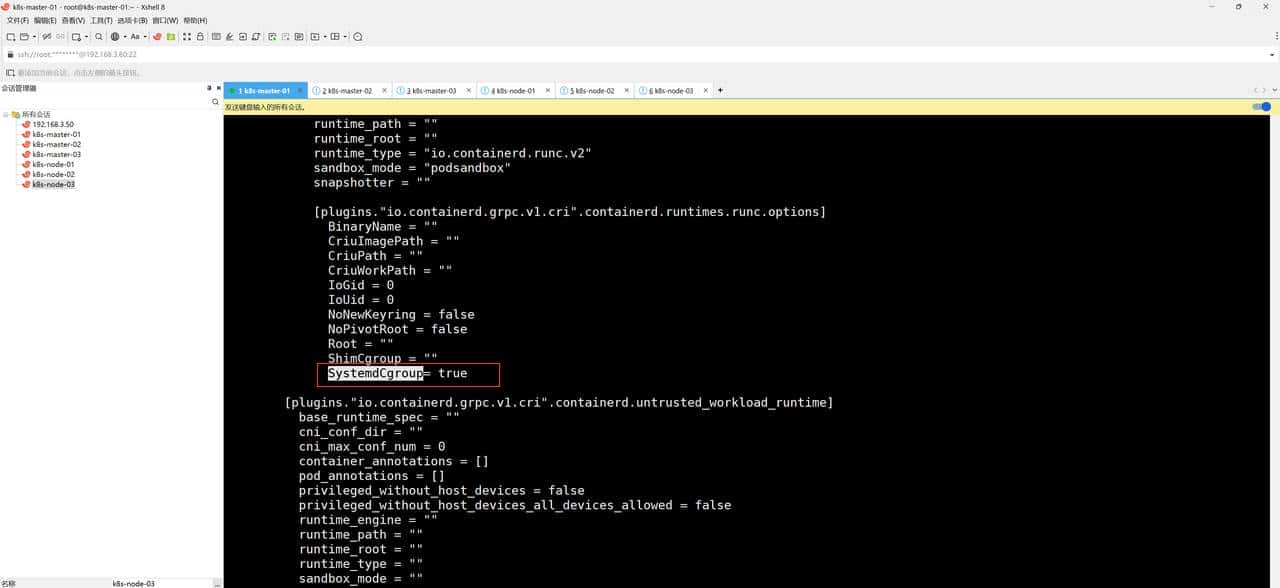Toggle auto-hide pin on session manager panel
The image size is (1280, 588).
tap(208, 88)
